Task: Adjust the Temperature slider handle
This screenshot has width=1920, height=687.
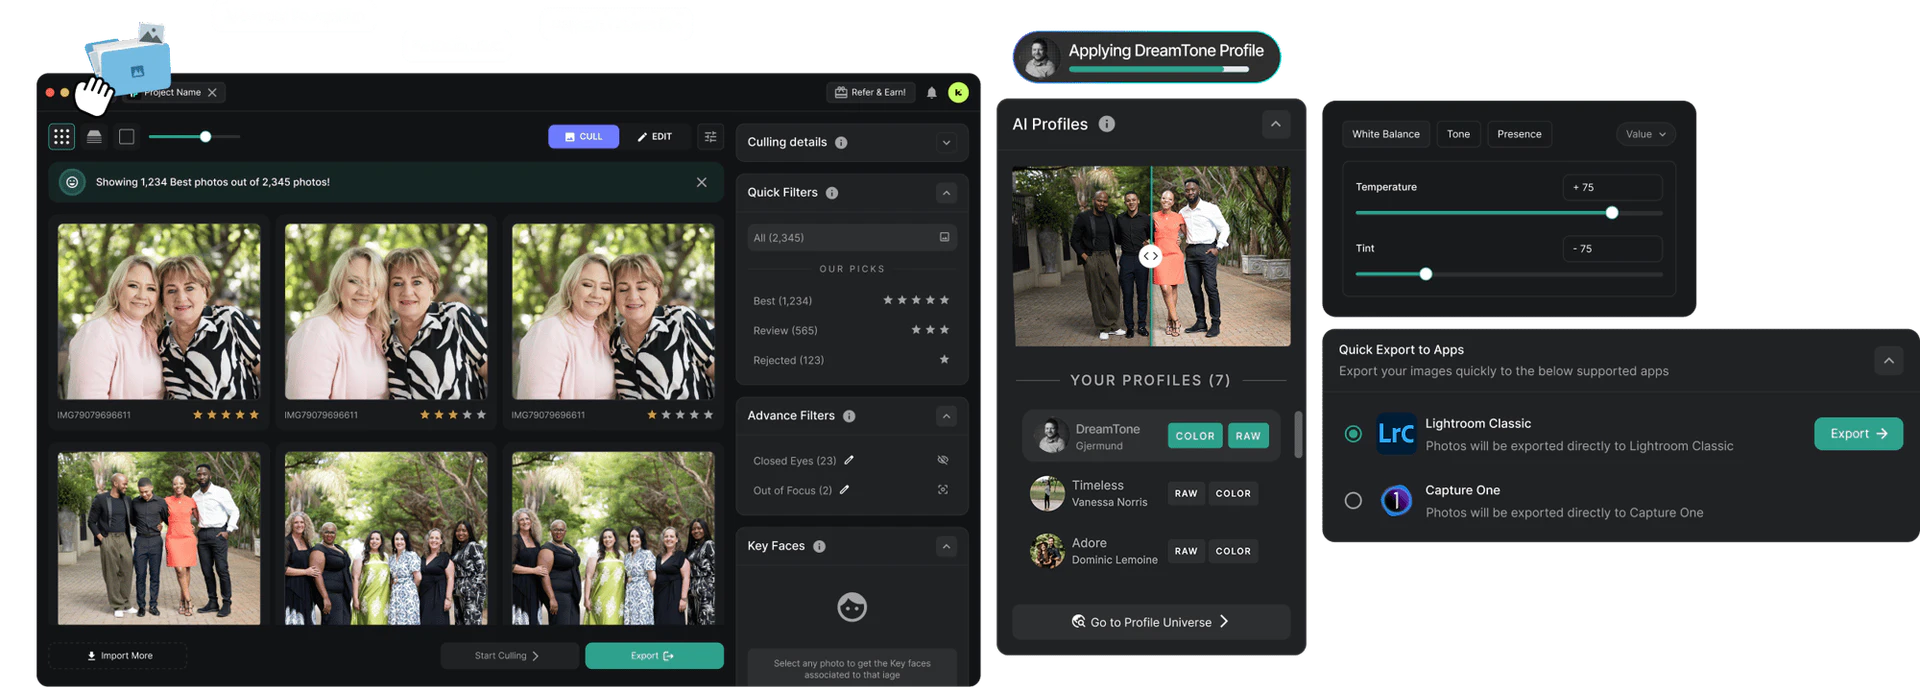Action: 1611,213
